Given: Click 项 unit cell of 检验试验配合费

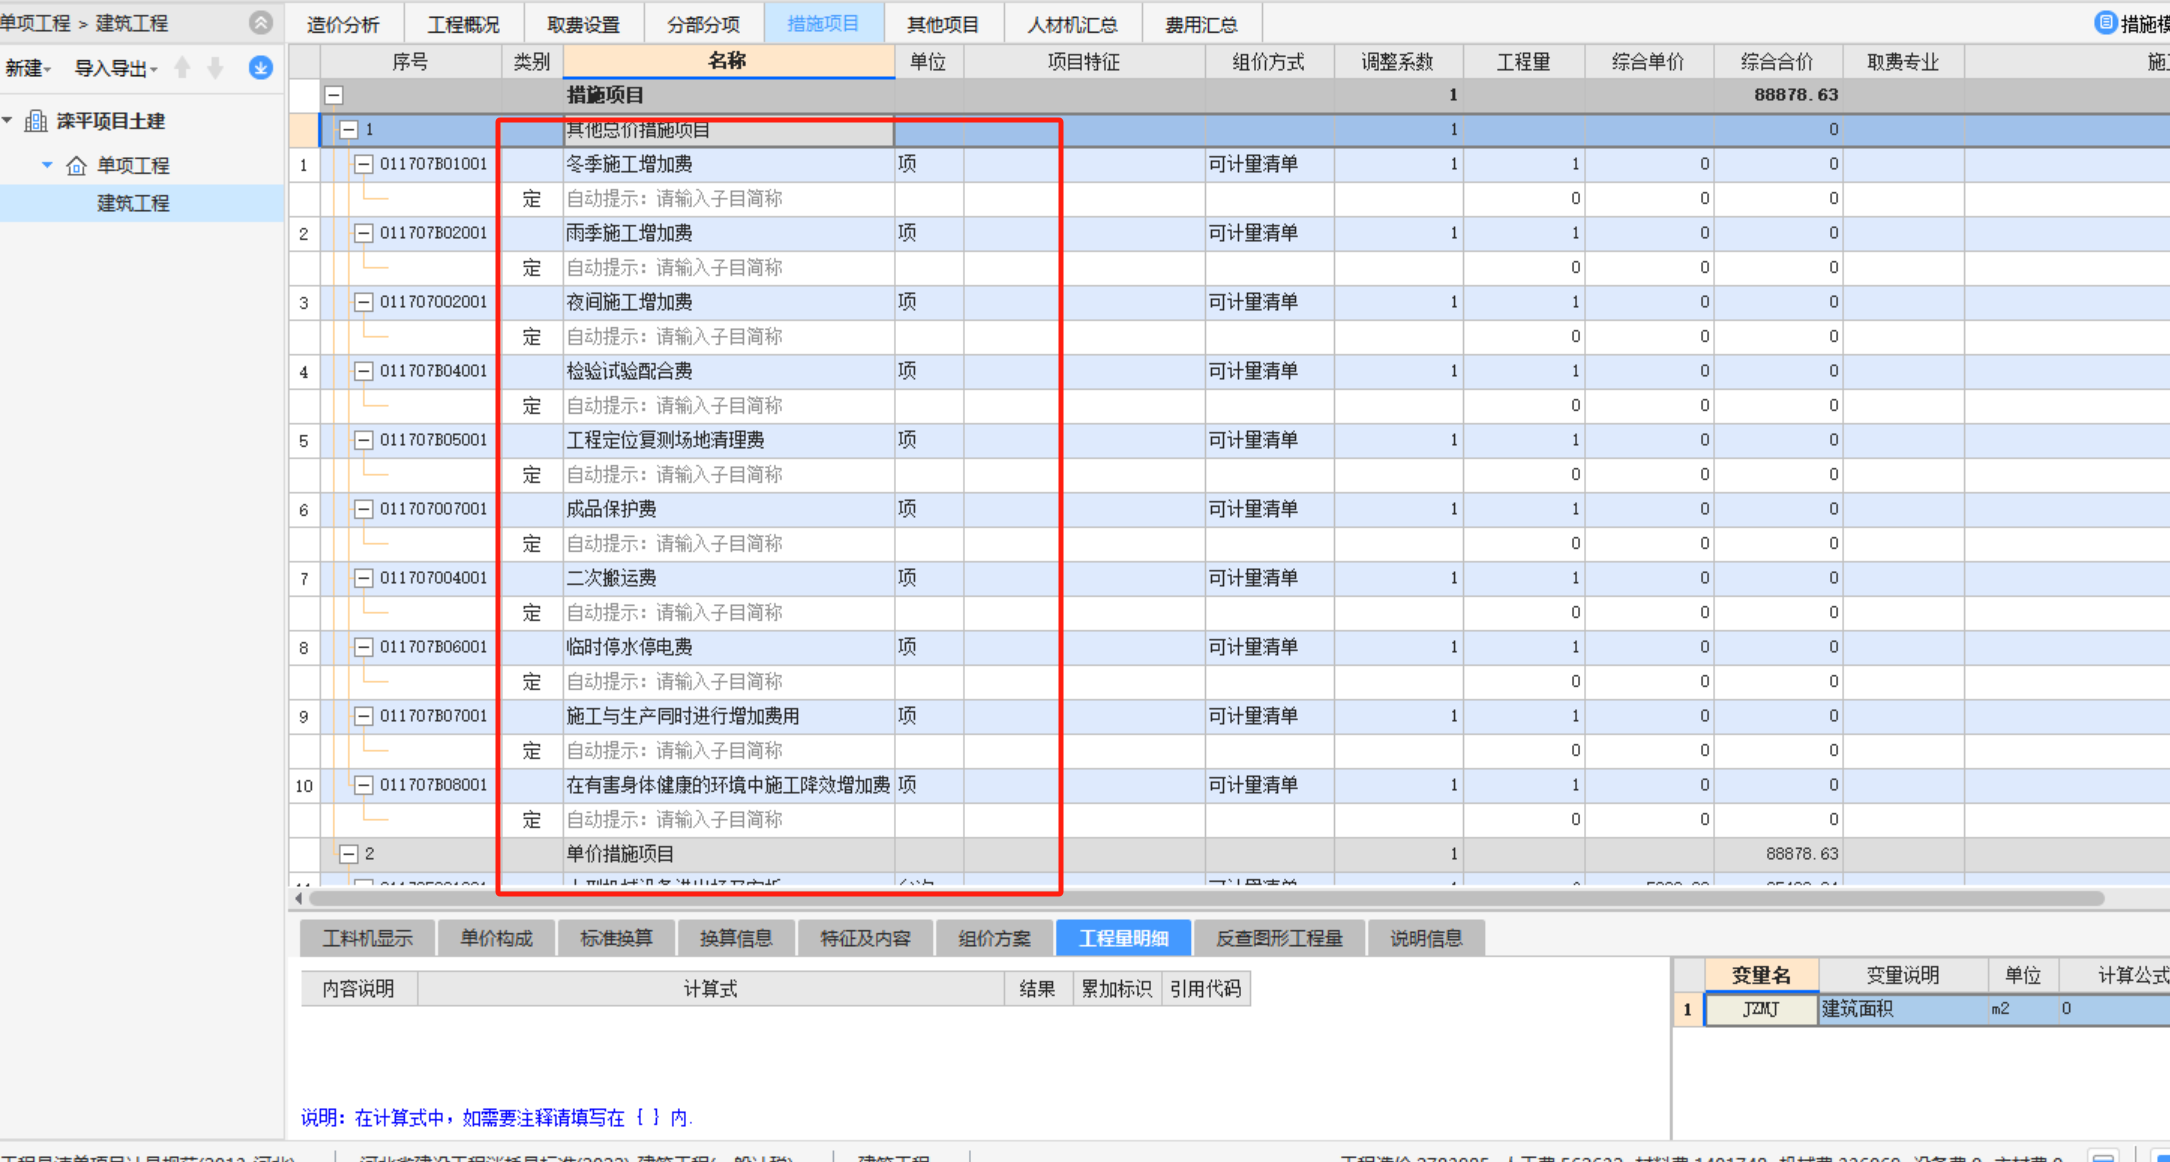Looking at the screenshot, I should (928, 371).
